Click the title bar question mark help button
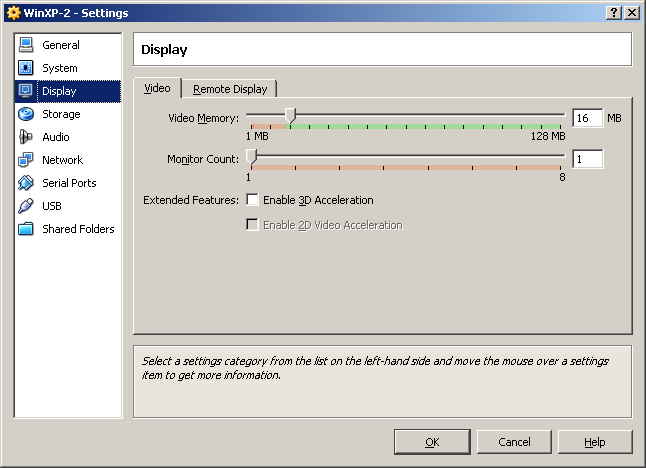The height and width of the screenshot is (468, 646). 614,13
